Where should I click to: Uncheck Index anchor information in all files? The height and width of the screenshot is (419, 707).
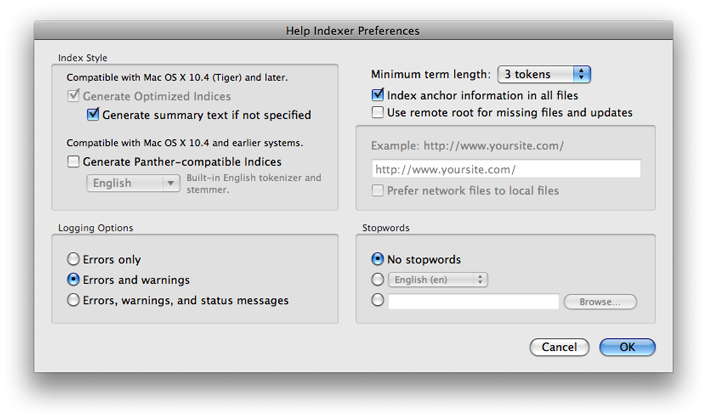click(x=377, y=95)
